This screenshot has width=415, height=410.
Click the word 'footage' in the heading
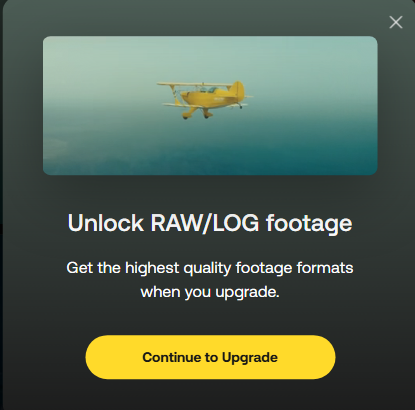click(309, 224)
